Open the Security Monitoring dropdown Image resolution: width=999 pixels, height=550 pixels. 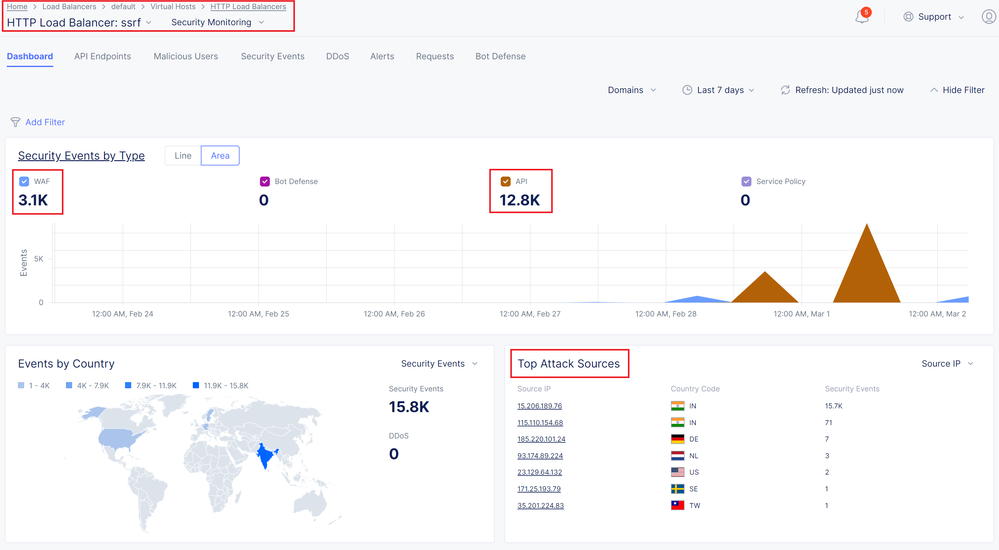pyautogui.click(x=218, y=22)
